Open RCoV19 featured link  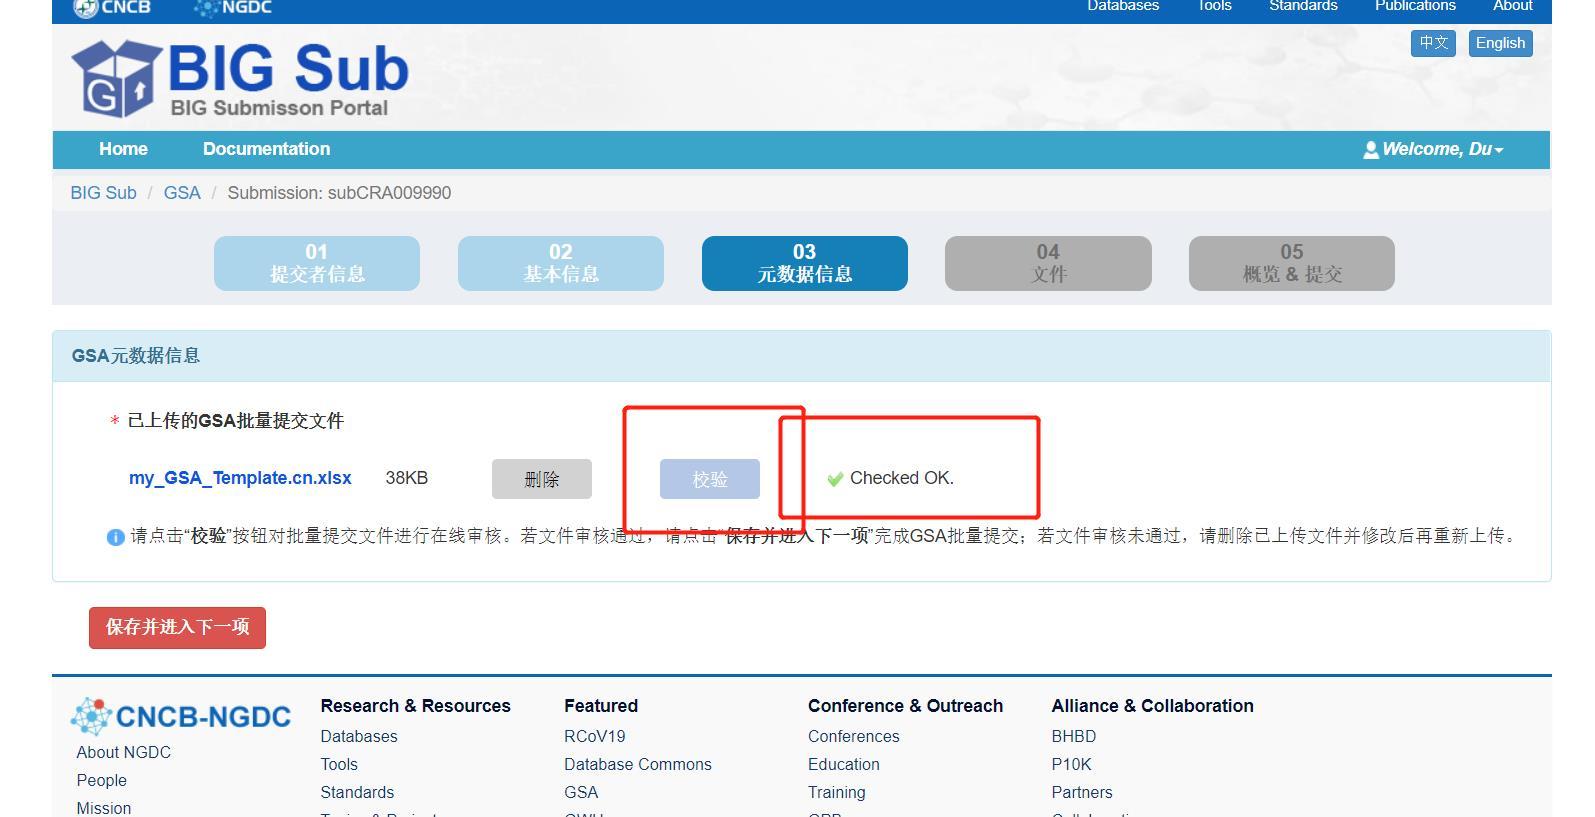coord(595,736)
